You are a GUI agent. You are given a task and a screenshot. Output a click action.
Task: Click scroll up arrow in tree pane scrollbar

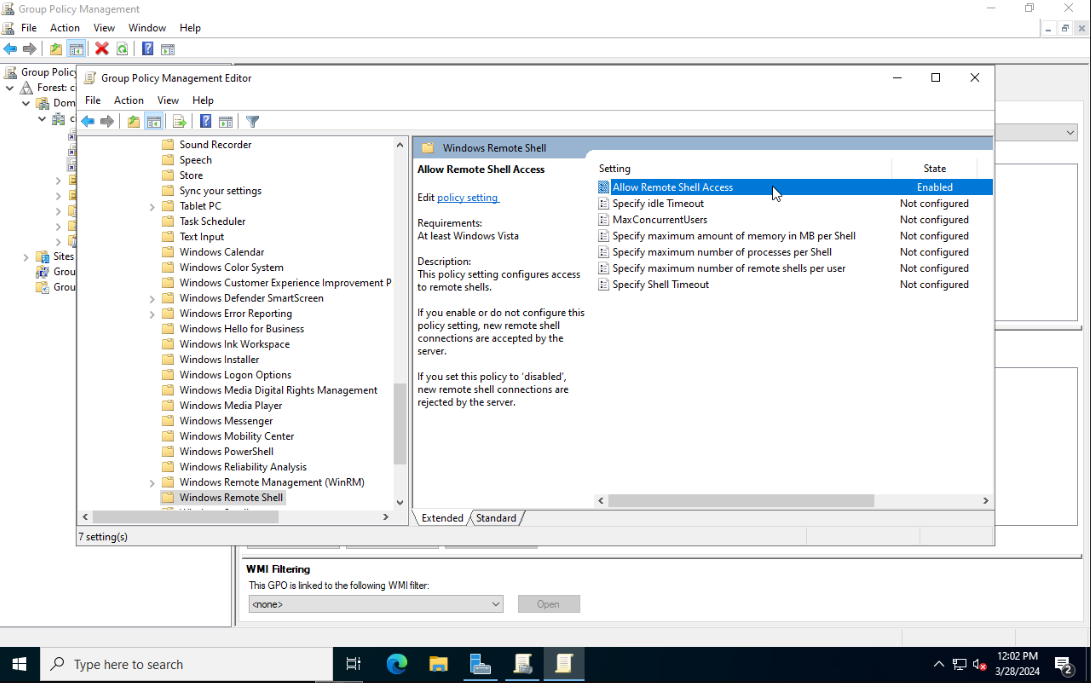pyautogui.click(x=399, y=145)
